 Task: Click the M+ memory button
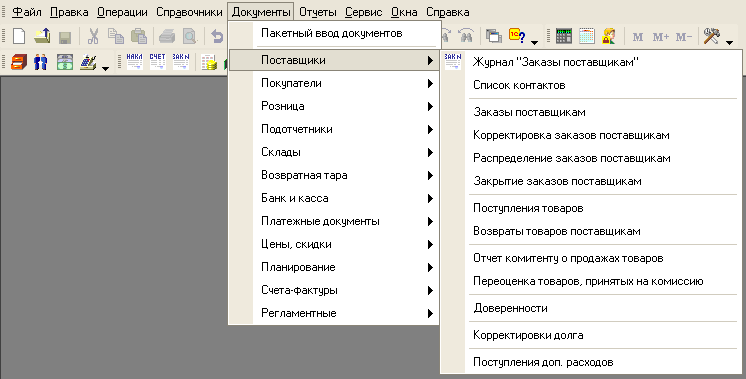click(660, 37)
